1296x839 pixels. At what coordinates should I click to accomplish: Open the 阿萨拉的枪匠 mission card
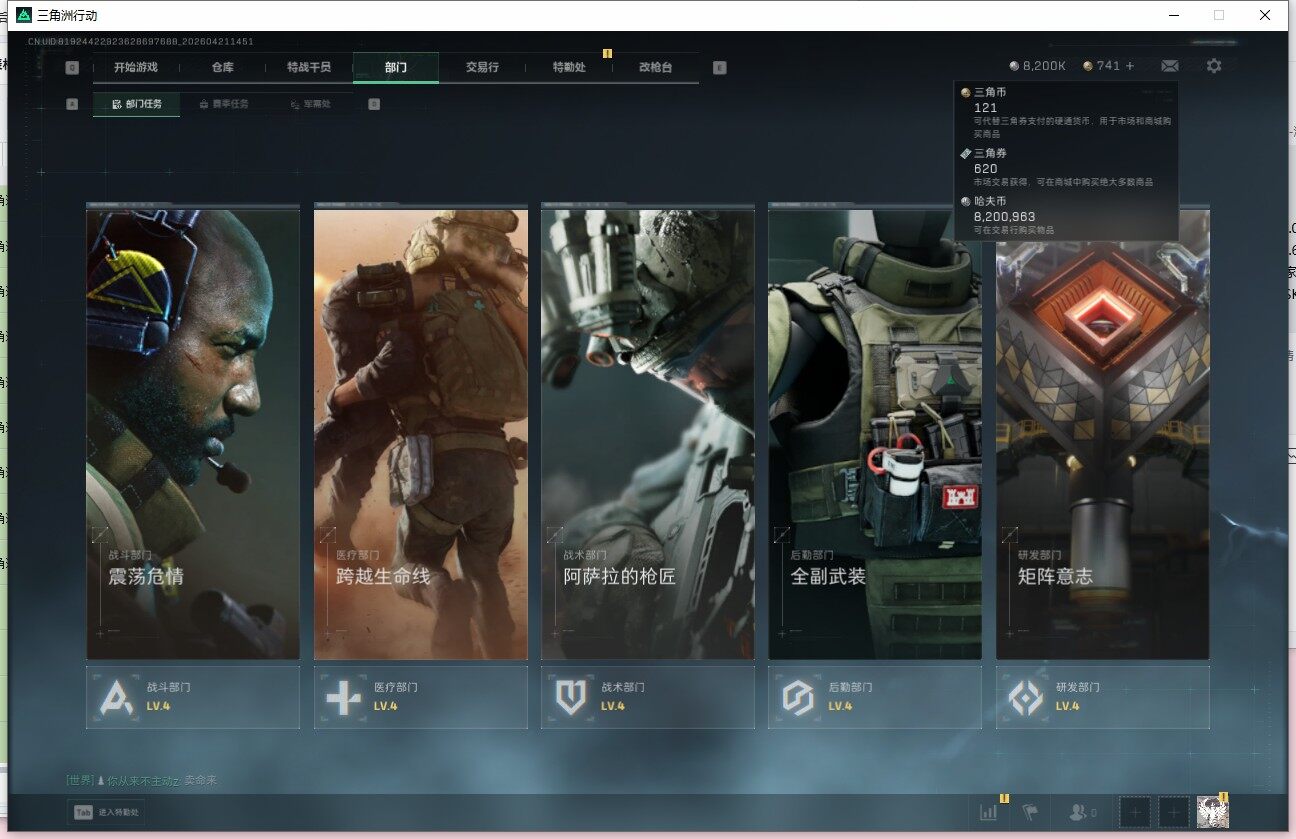coord(648,433)
